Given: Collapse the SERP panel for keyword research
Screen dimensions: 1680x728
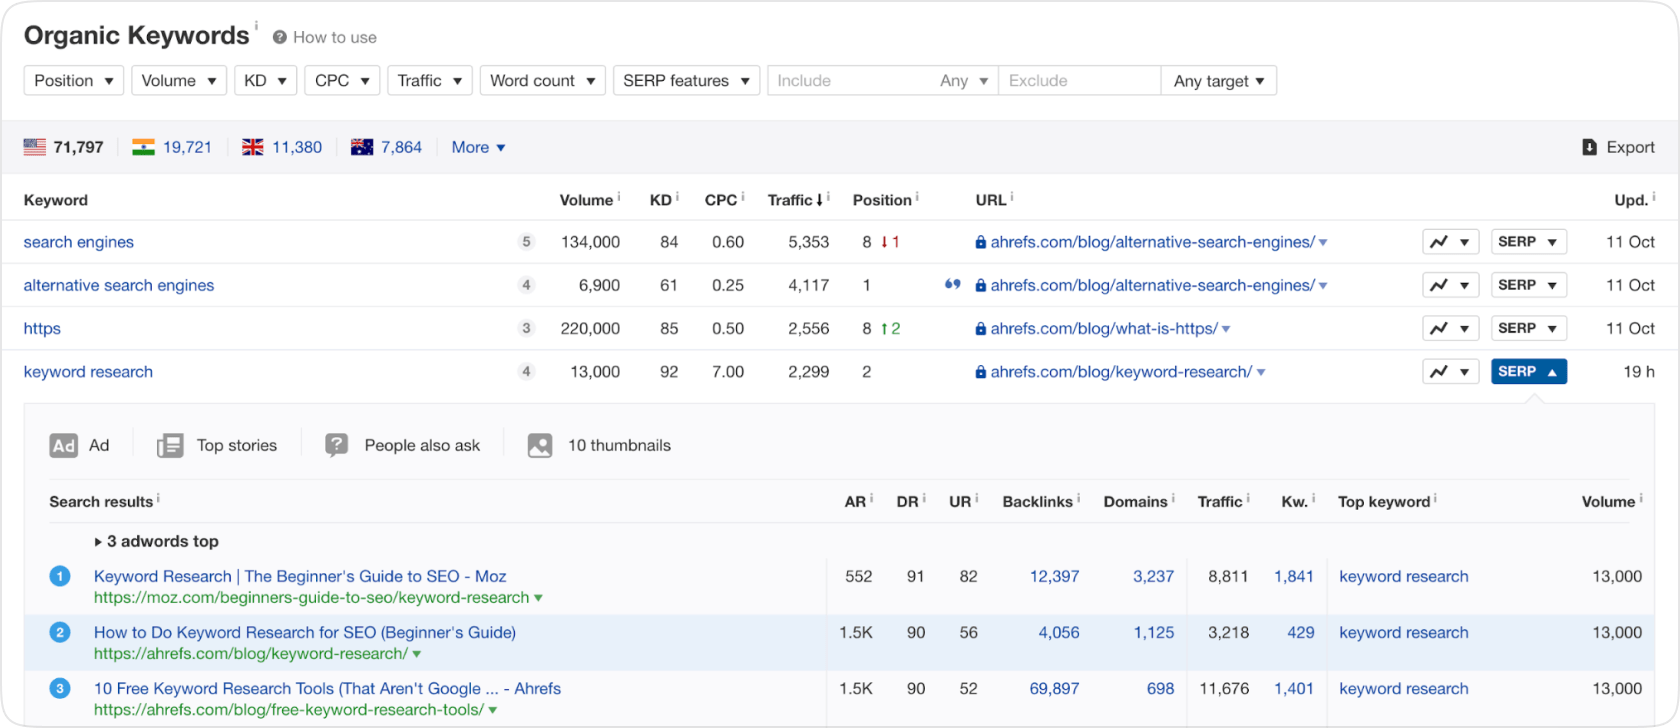Looking at the screenshot, I should click(1528, 372).
